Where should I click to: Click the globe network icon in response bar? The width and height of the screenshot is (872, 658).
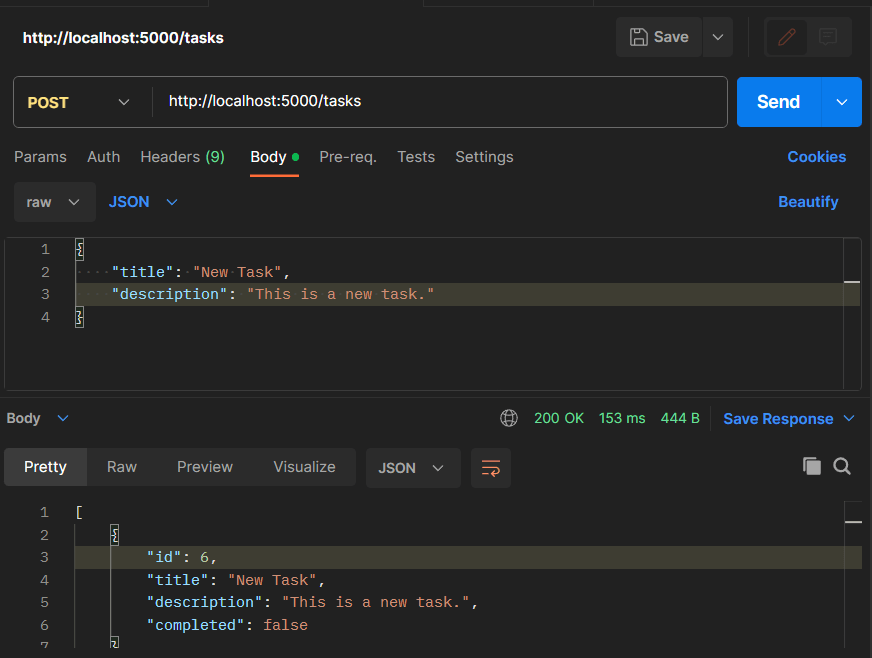(509, 418)
